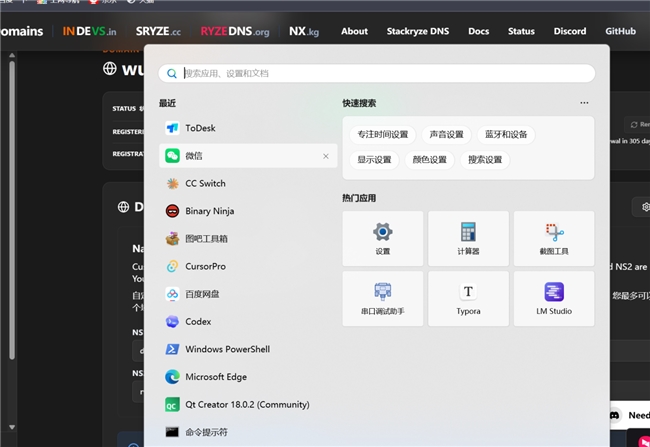
Task: Open the 计算器 Calculator tile
Action: coord(468,238)
